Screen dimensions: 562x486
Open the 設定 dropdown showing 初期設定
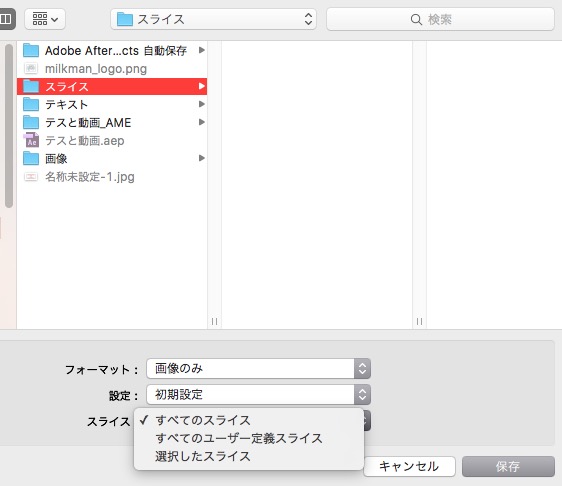(258, 395)
